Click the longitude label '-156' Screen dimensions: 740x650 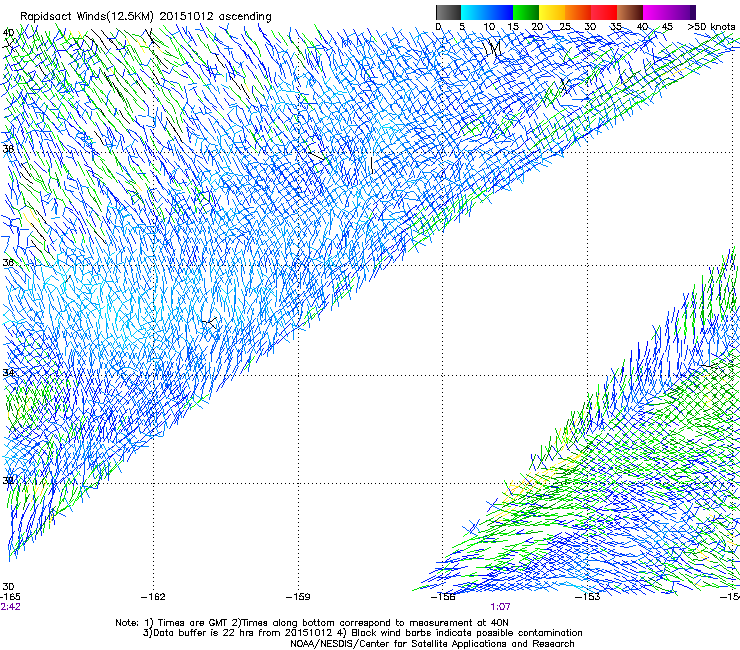point(443,597)
